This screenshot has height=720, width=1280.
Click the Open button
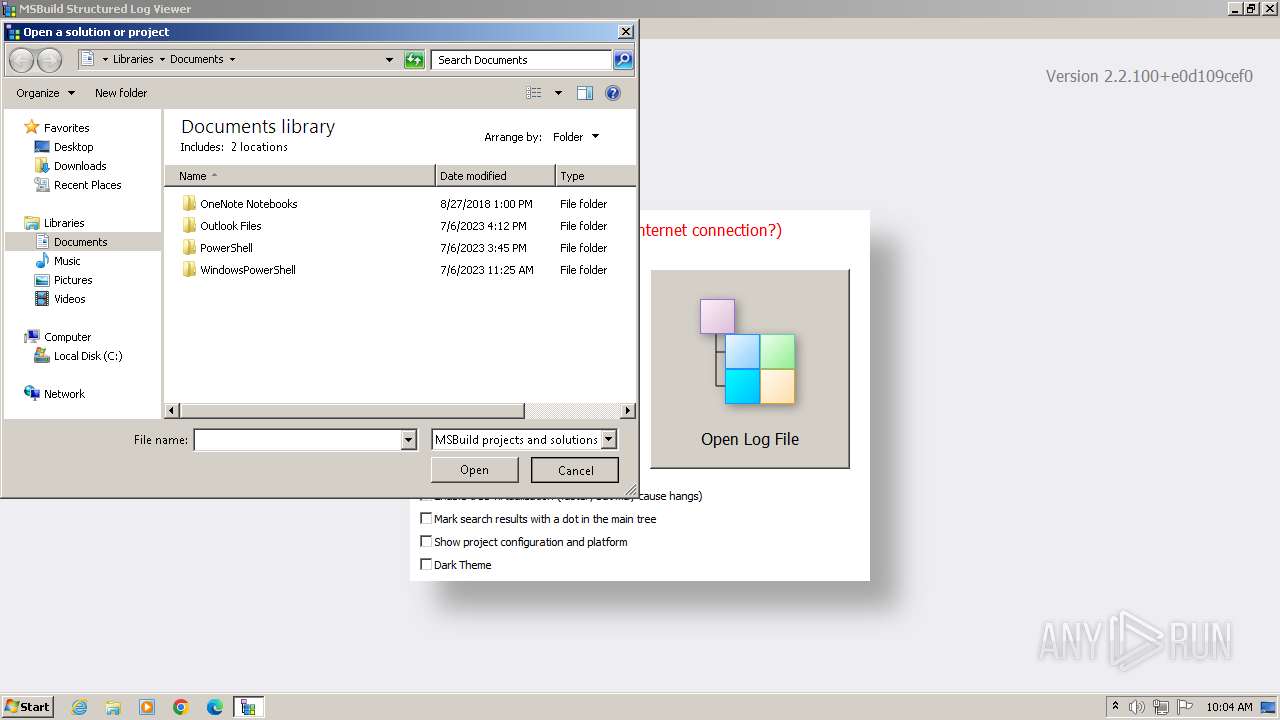(x=474, y=470)
